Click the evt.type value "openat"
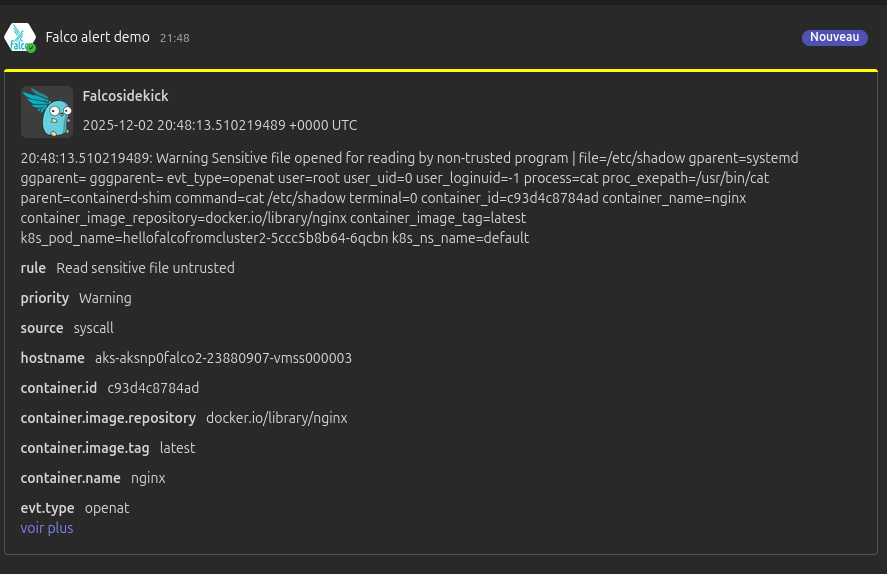The image size is (887, 574). (107, 508)
